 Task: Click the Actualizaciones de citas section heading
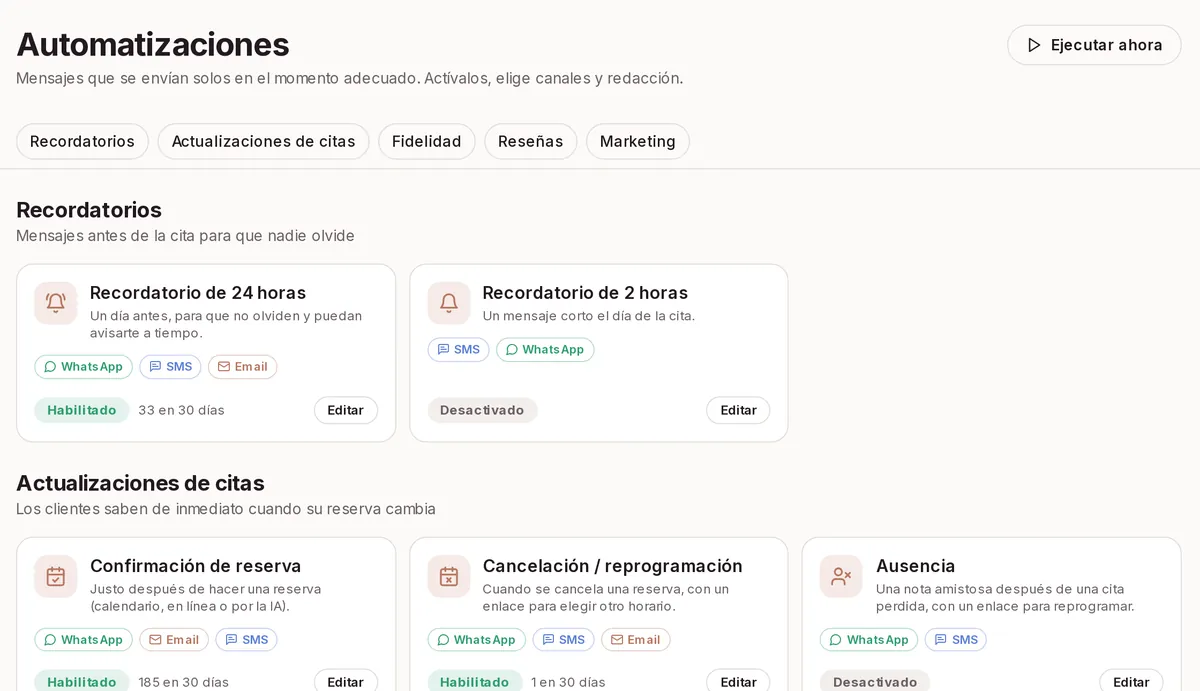[140, 483]
